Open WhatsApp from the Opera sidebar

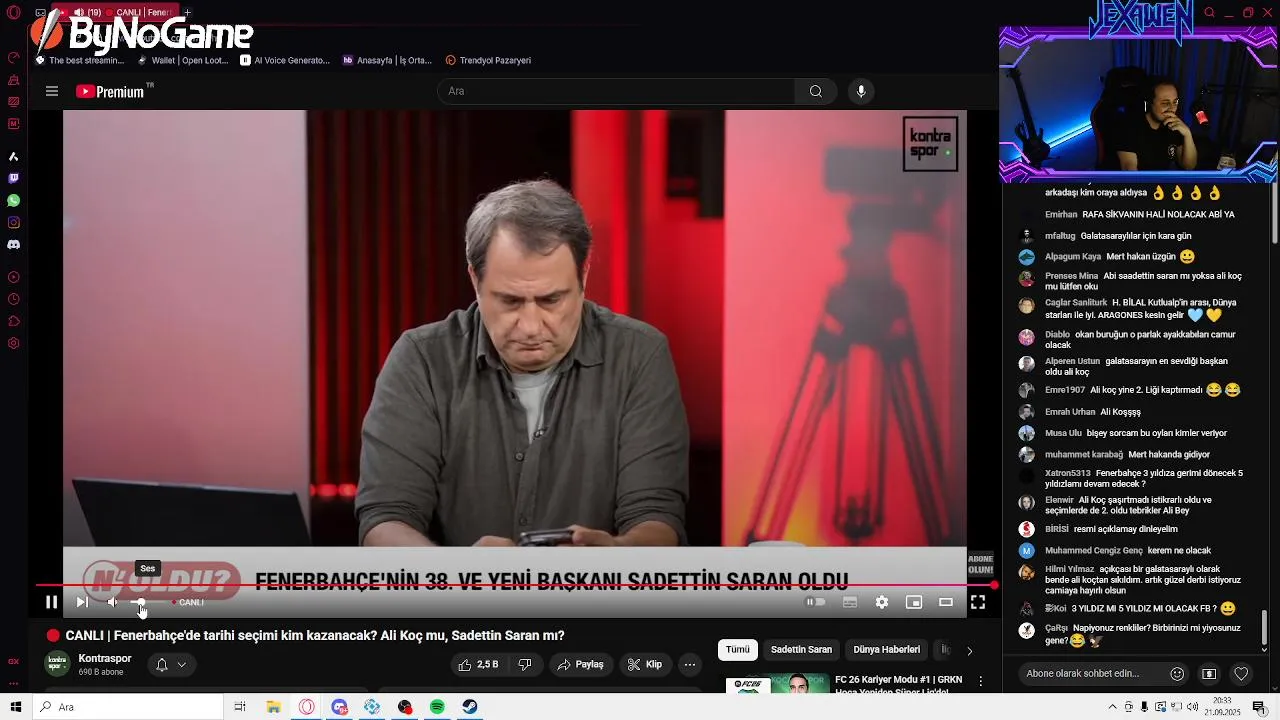(x=14, y=200)
